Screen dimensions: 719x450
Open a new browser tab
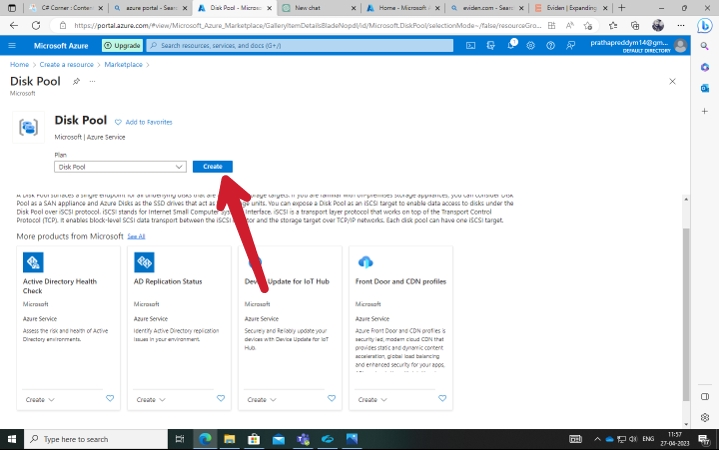tap(621, 8)
